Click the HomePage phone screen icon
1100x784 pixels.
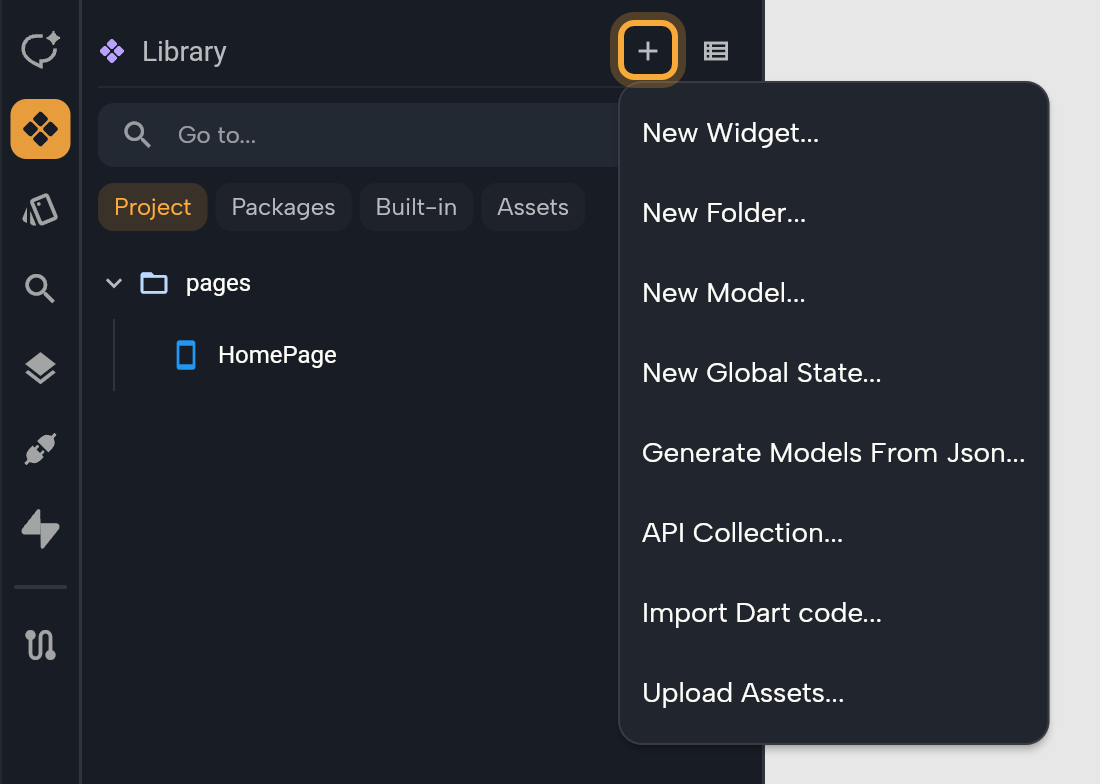coord(186,355)
